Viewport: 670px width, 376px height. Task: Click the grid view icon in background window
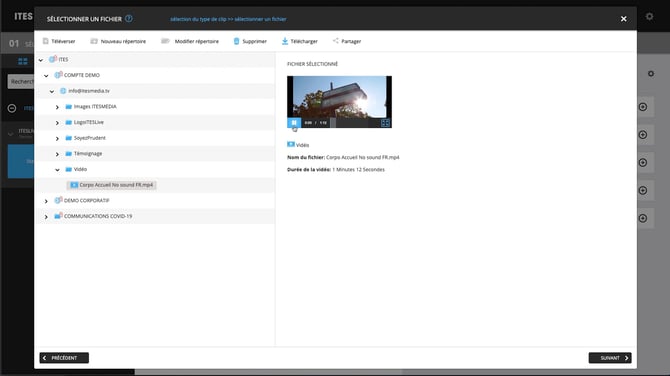(x=23, y=61)
